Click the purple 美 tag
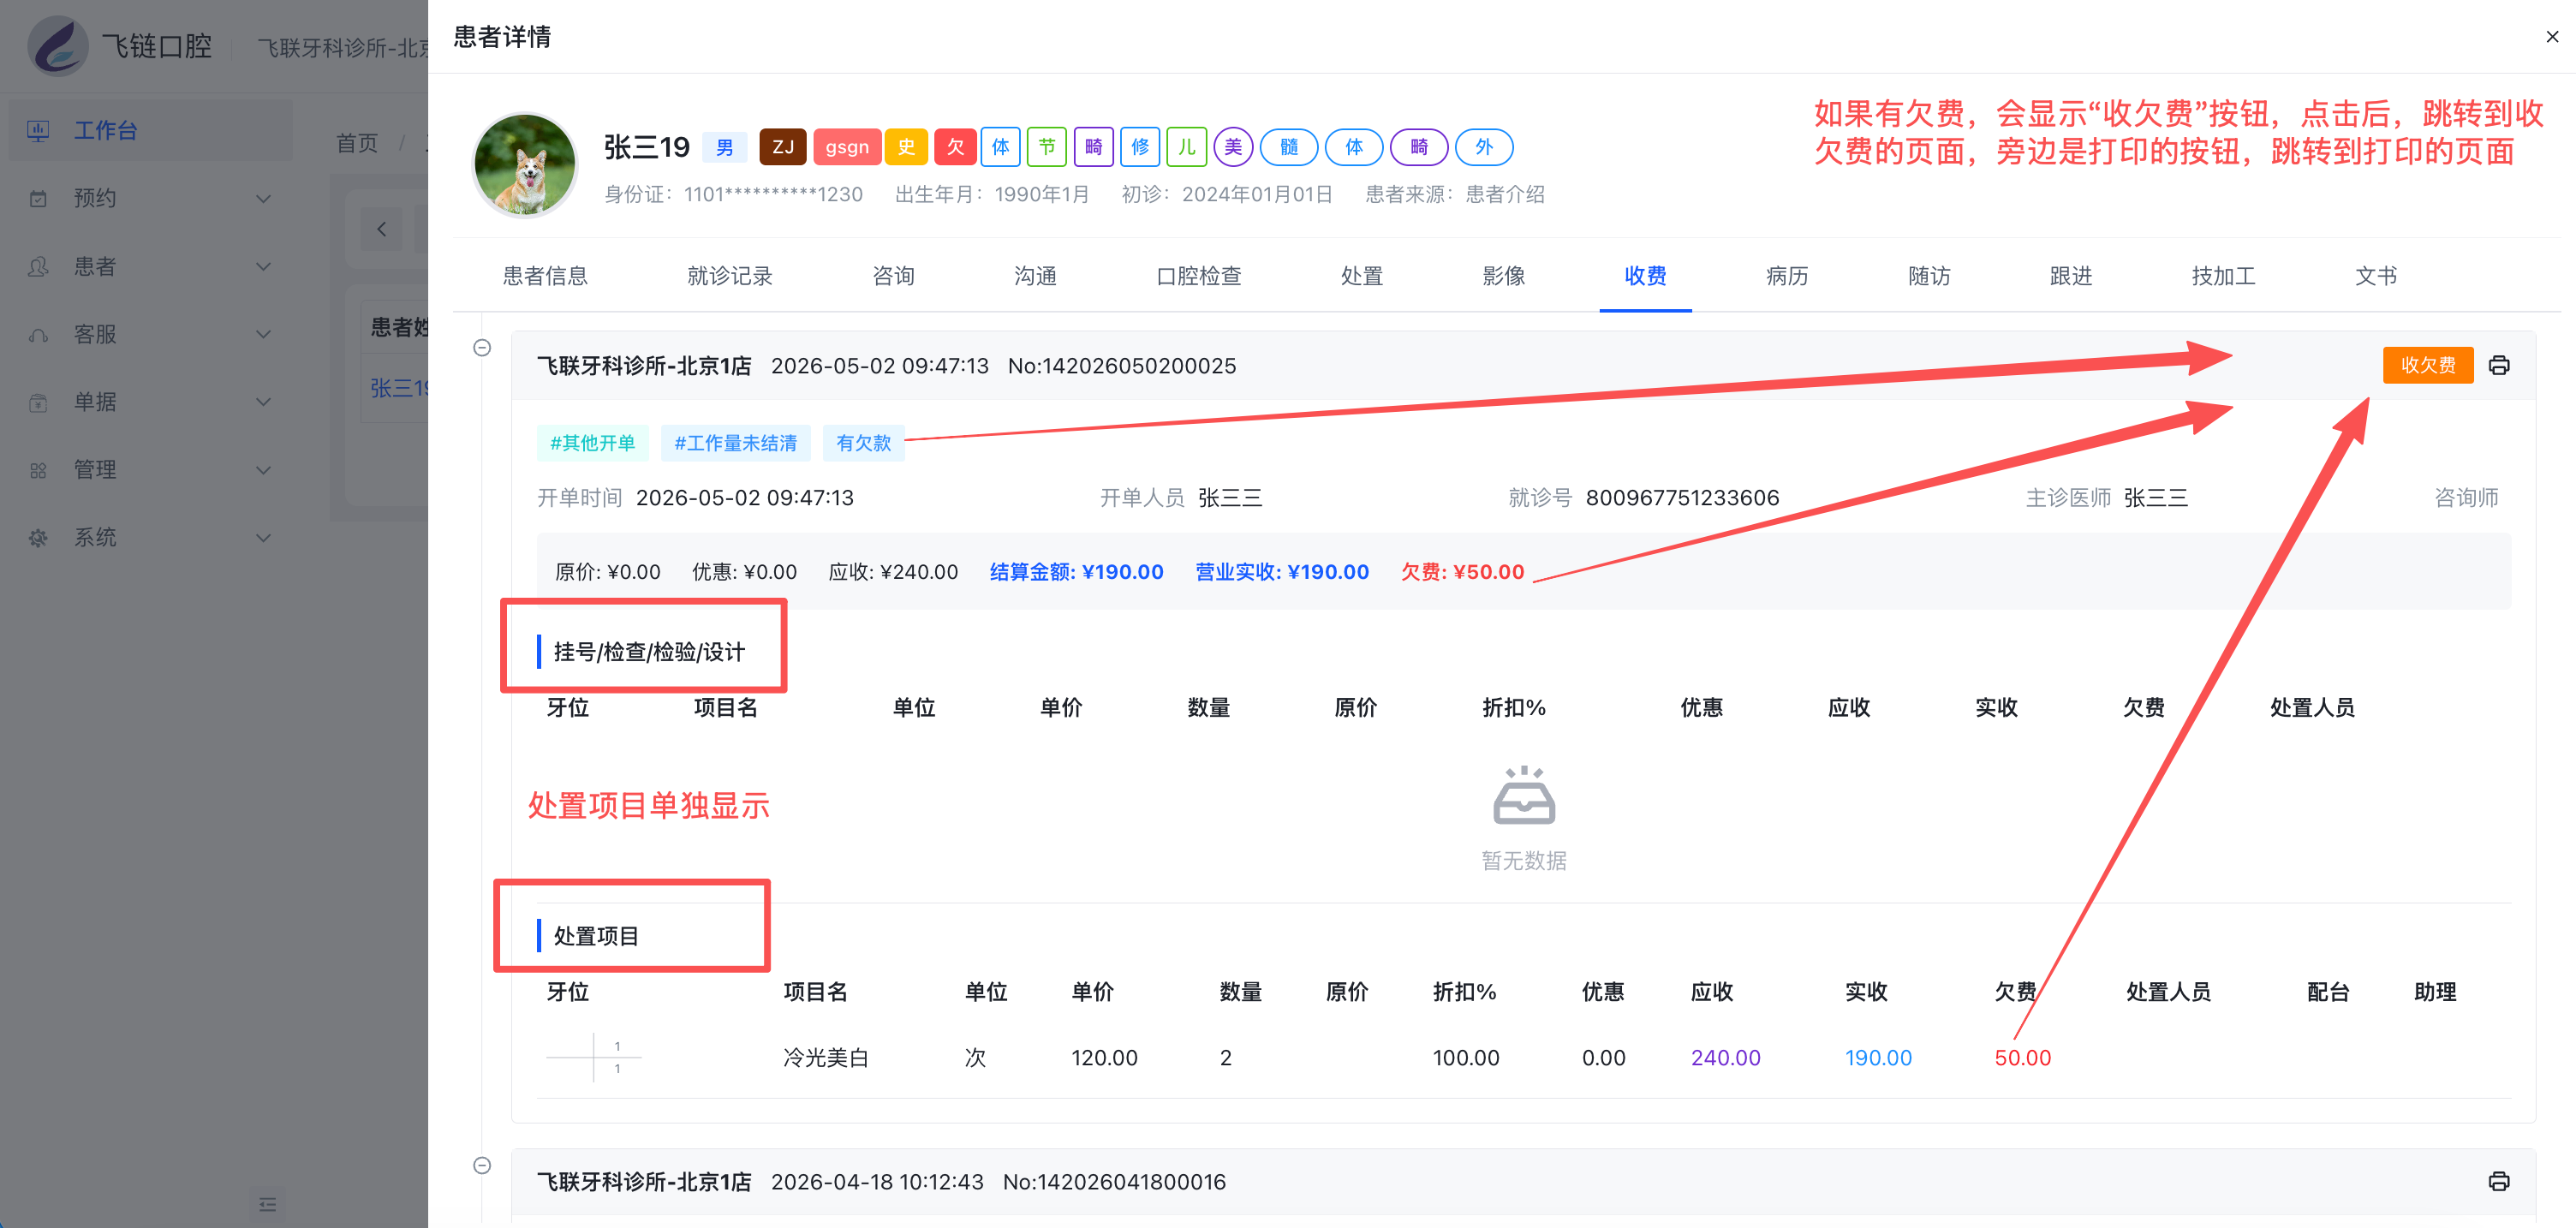 pos(1233,147)
